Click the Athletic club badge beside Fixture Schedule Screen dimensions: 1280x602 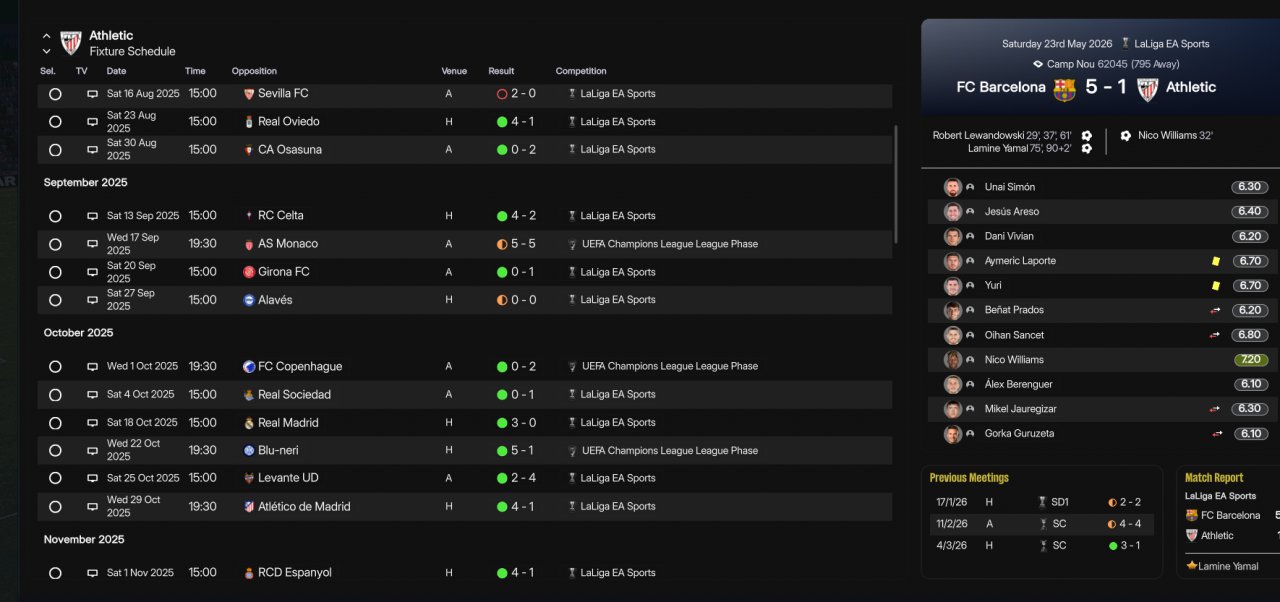pos(70,43)
